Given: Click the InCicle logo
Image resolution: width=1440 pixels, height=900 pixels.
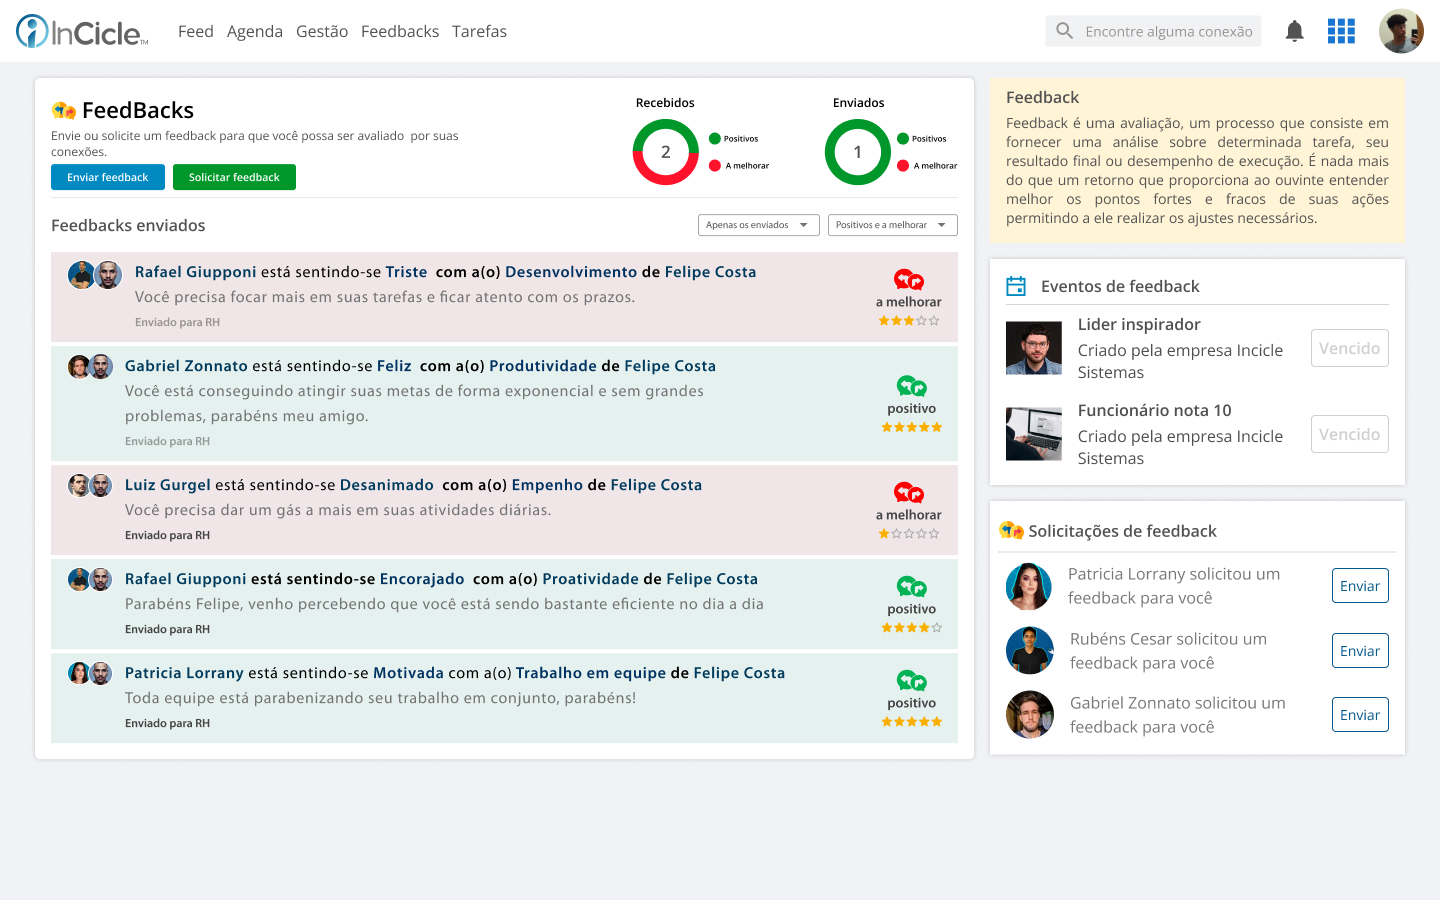Looking at the screenshot, I should (x=82, y=32).
